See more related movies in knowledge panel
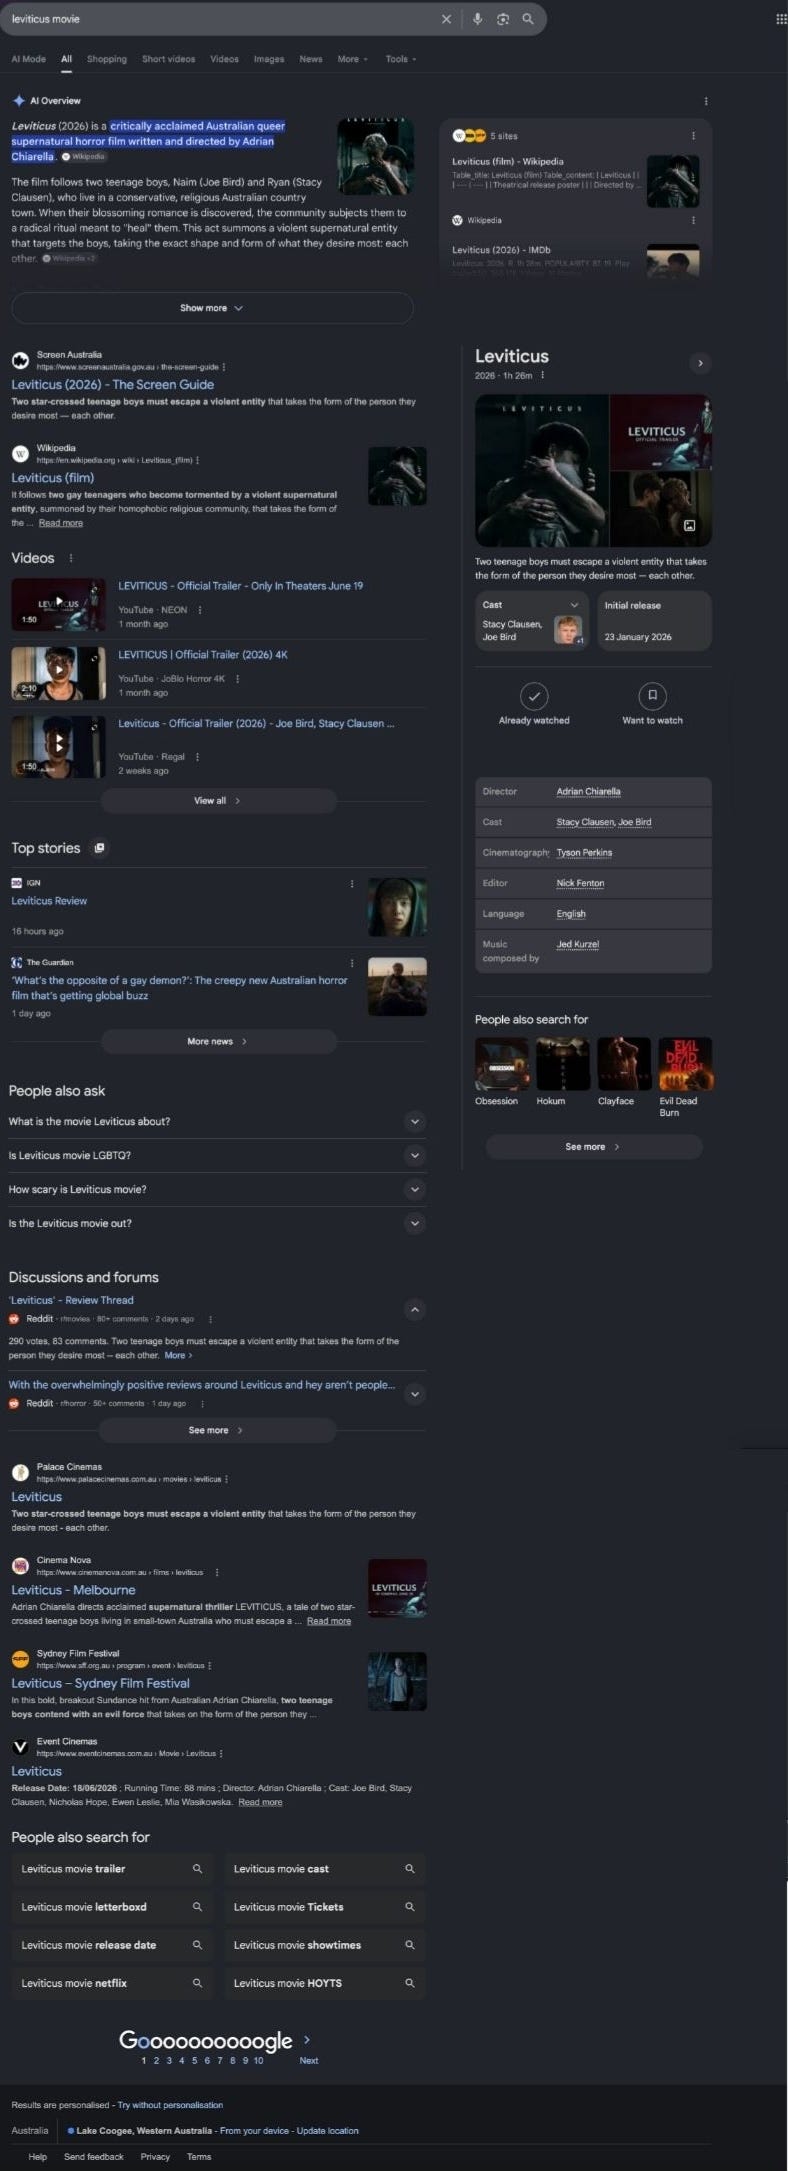 pos(594,1147)
